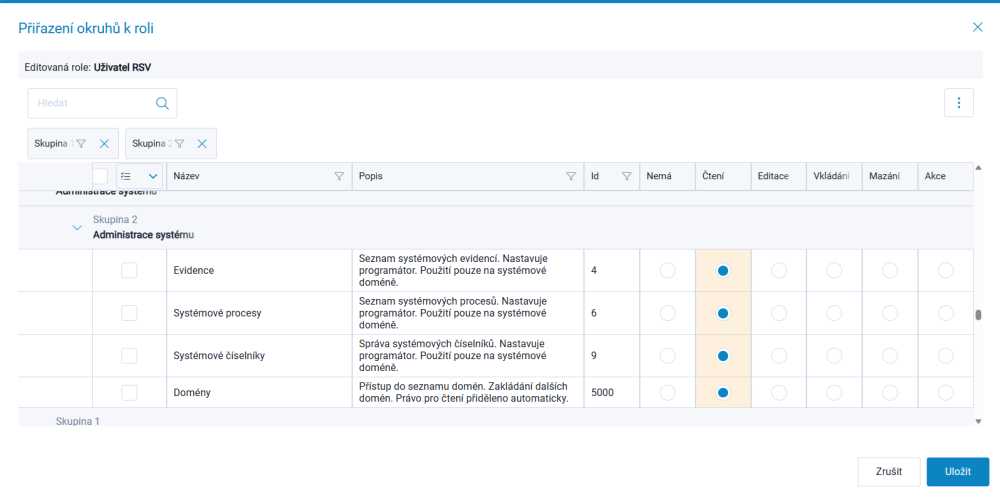Viewport: 1000px width, 497px height.
Task: Select Akce for Systémové procesy
Action: (946, 313)
